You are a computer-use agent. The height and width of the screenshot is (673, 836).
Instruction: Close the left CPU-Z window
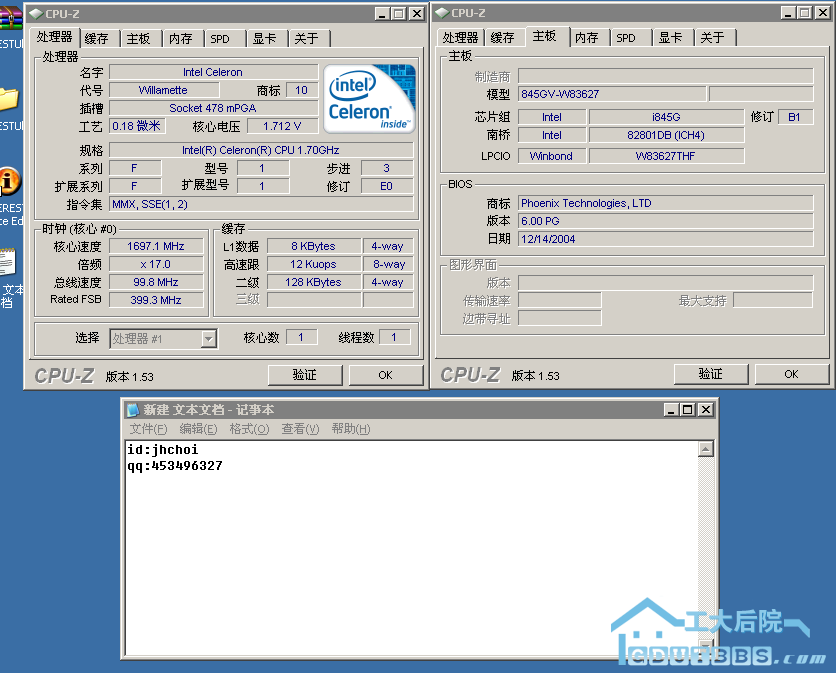(x=416, y=14)
